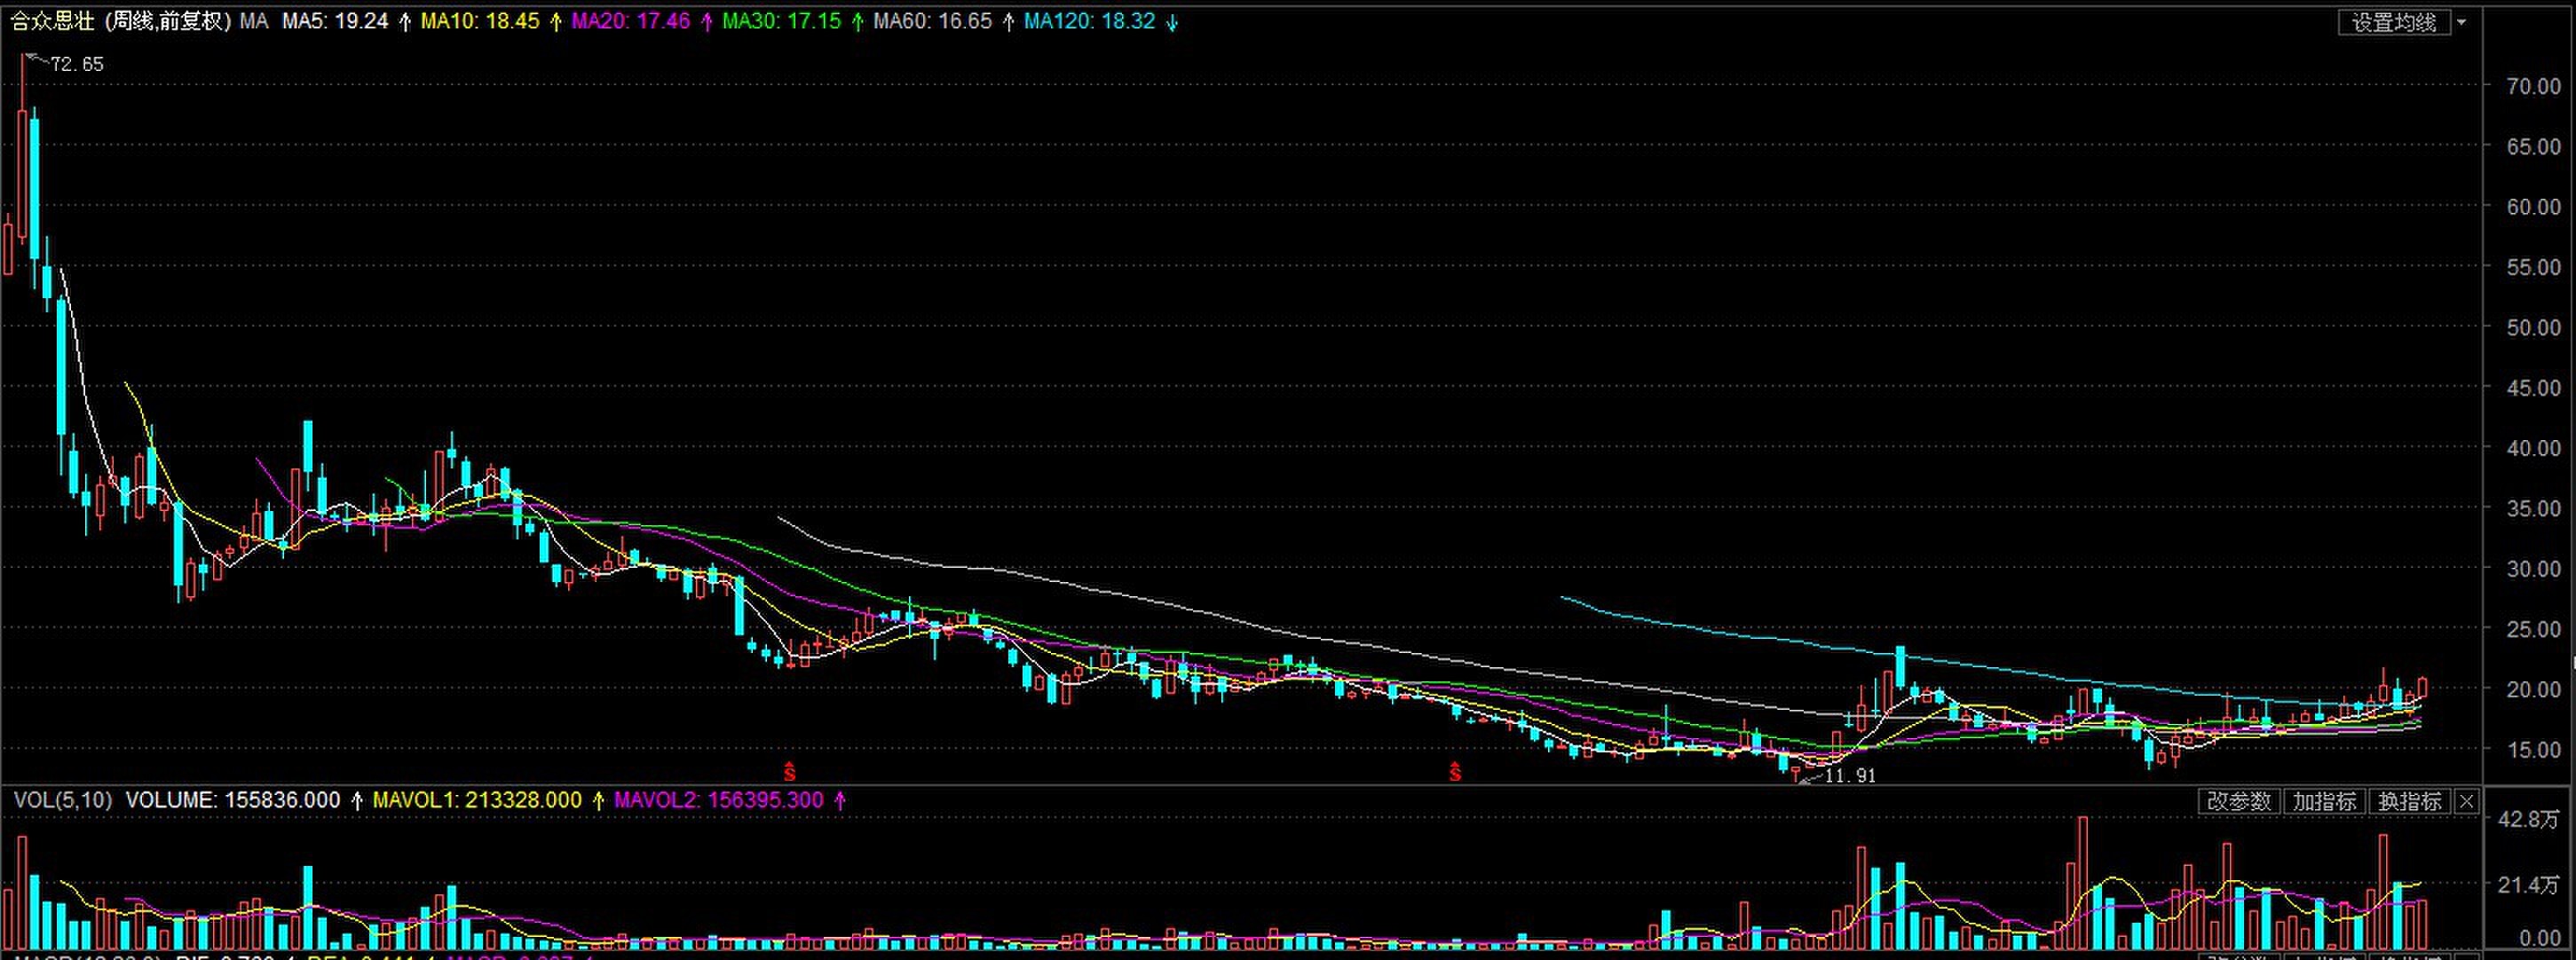Click the 21.4万 volume axis label

point(2529,885)
